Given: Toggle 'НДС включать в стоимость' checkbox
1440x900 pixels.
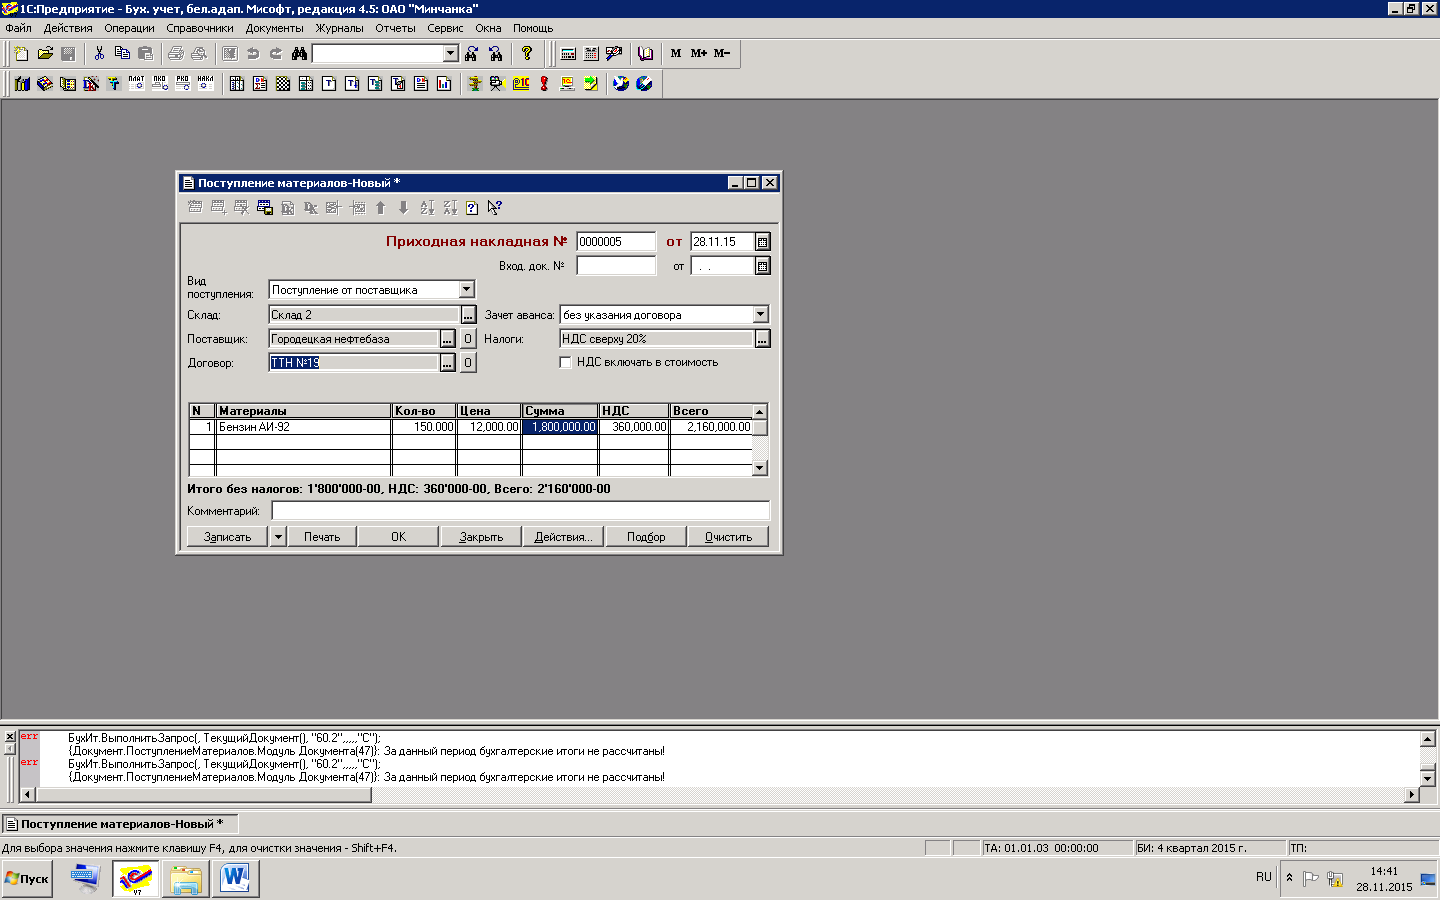Looking at the screenshot, I should (x=565, y=362).
